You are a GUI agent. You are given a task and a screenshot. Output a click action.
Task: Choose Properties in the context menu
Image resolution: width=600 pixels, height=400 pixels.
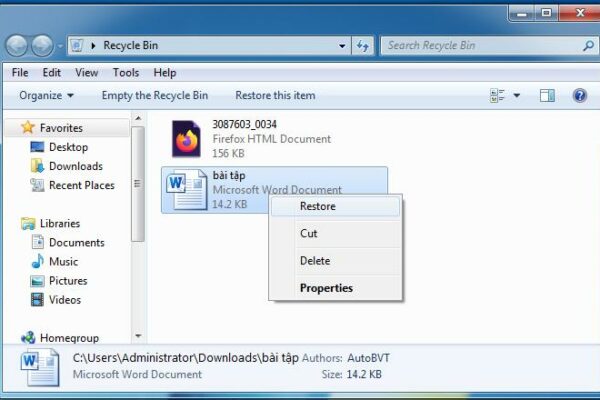(x=335, y=288)
